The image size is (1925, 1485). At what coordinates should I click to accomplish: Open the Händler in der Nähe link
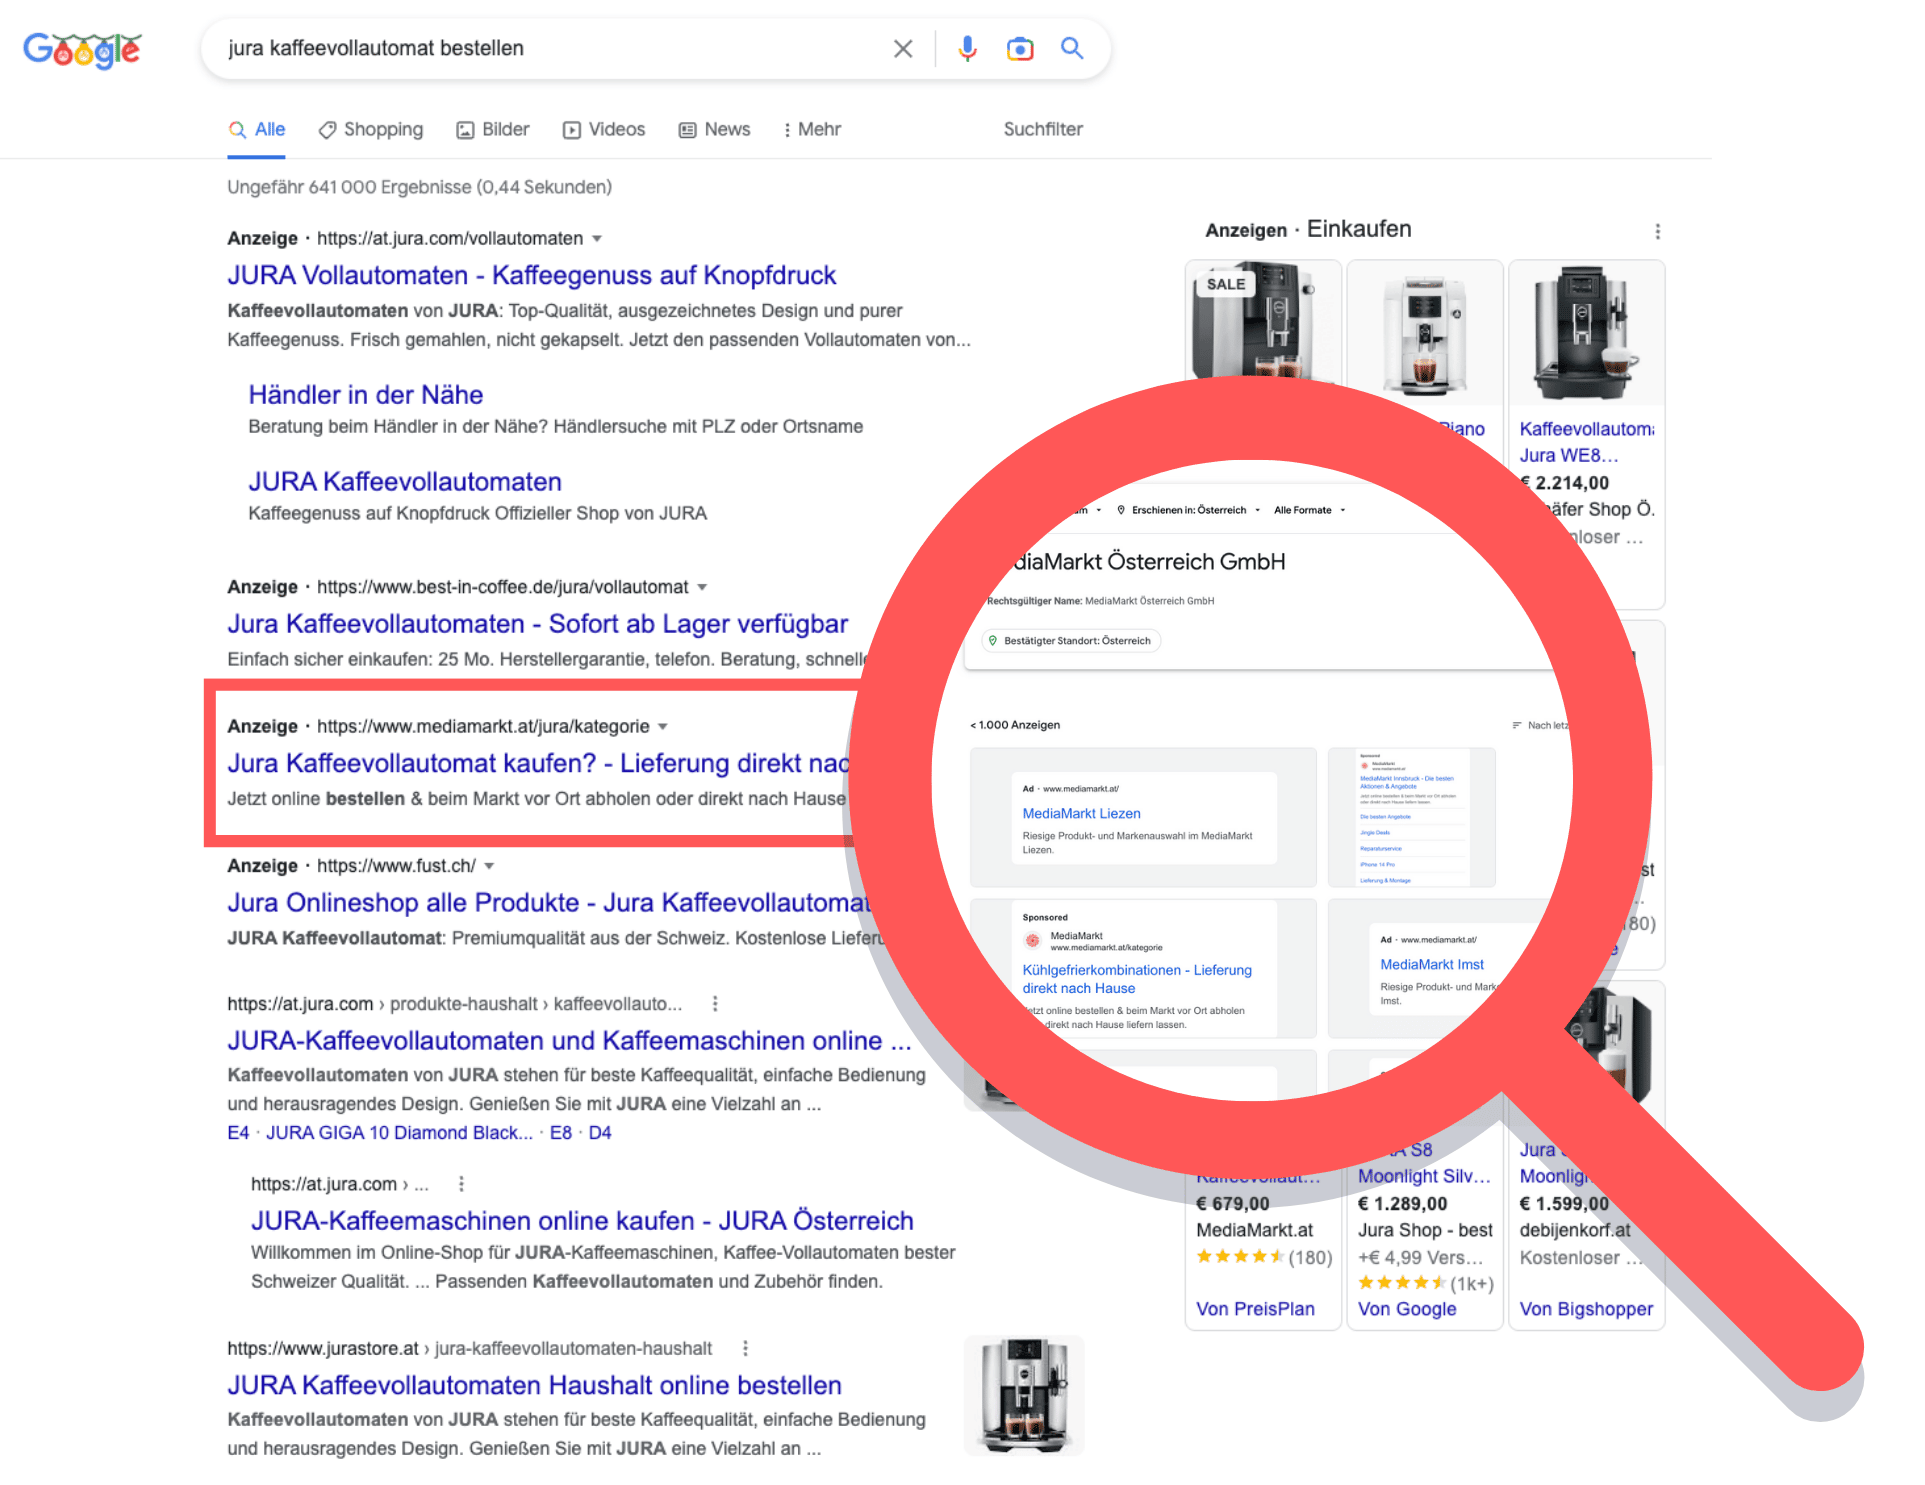pos(366,394)
